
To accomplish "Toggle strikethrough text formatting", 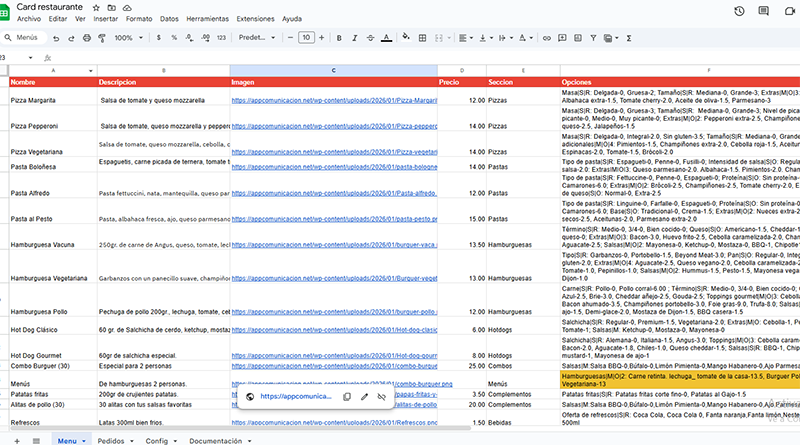I will 368,38.
